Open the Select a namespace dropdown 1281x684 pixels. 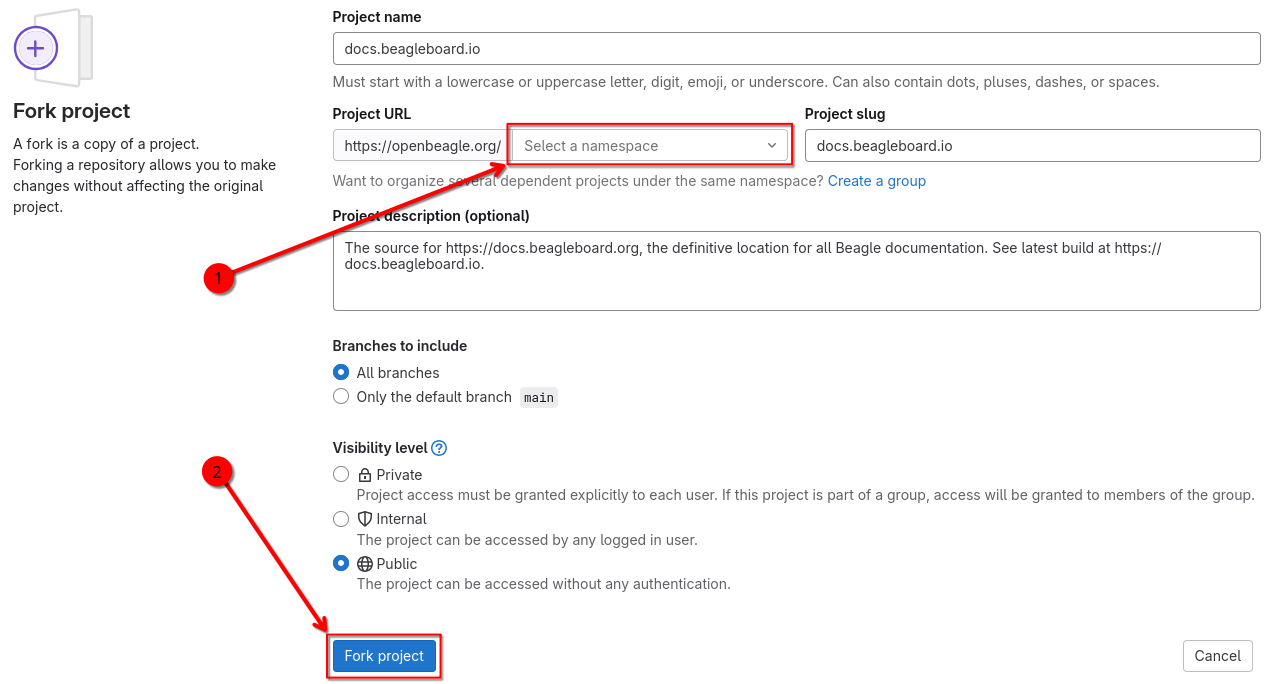coord(640,146)
